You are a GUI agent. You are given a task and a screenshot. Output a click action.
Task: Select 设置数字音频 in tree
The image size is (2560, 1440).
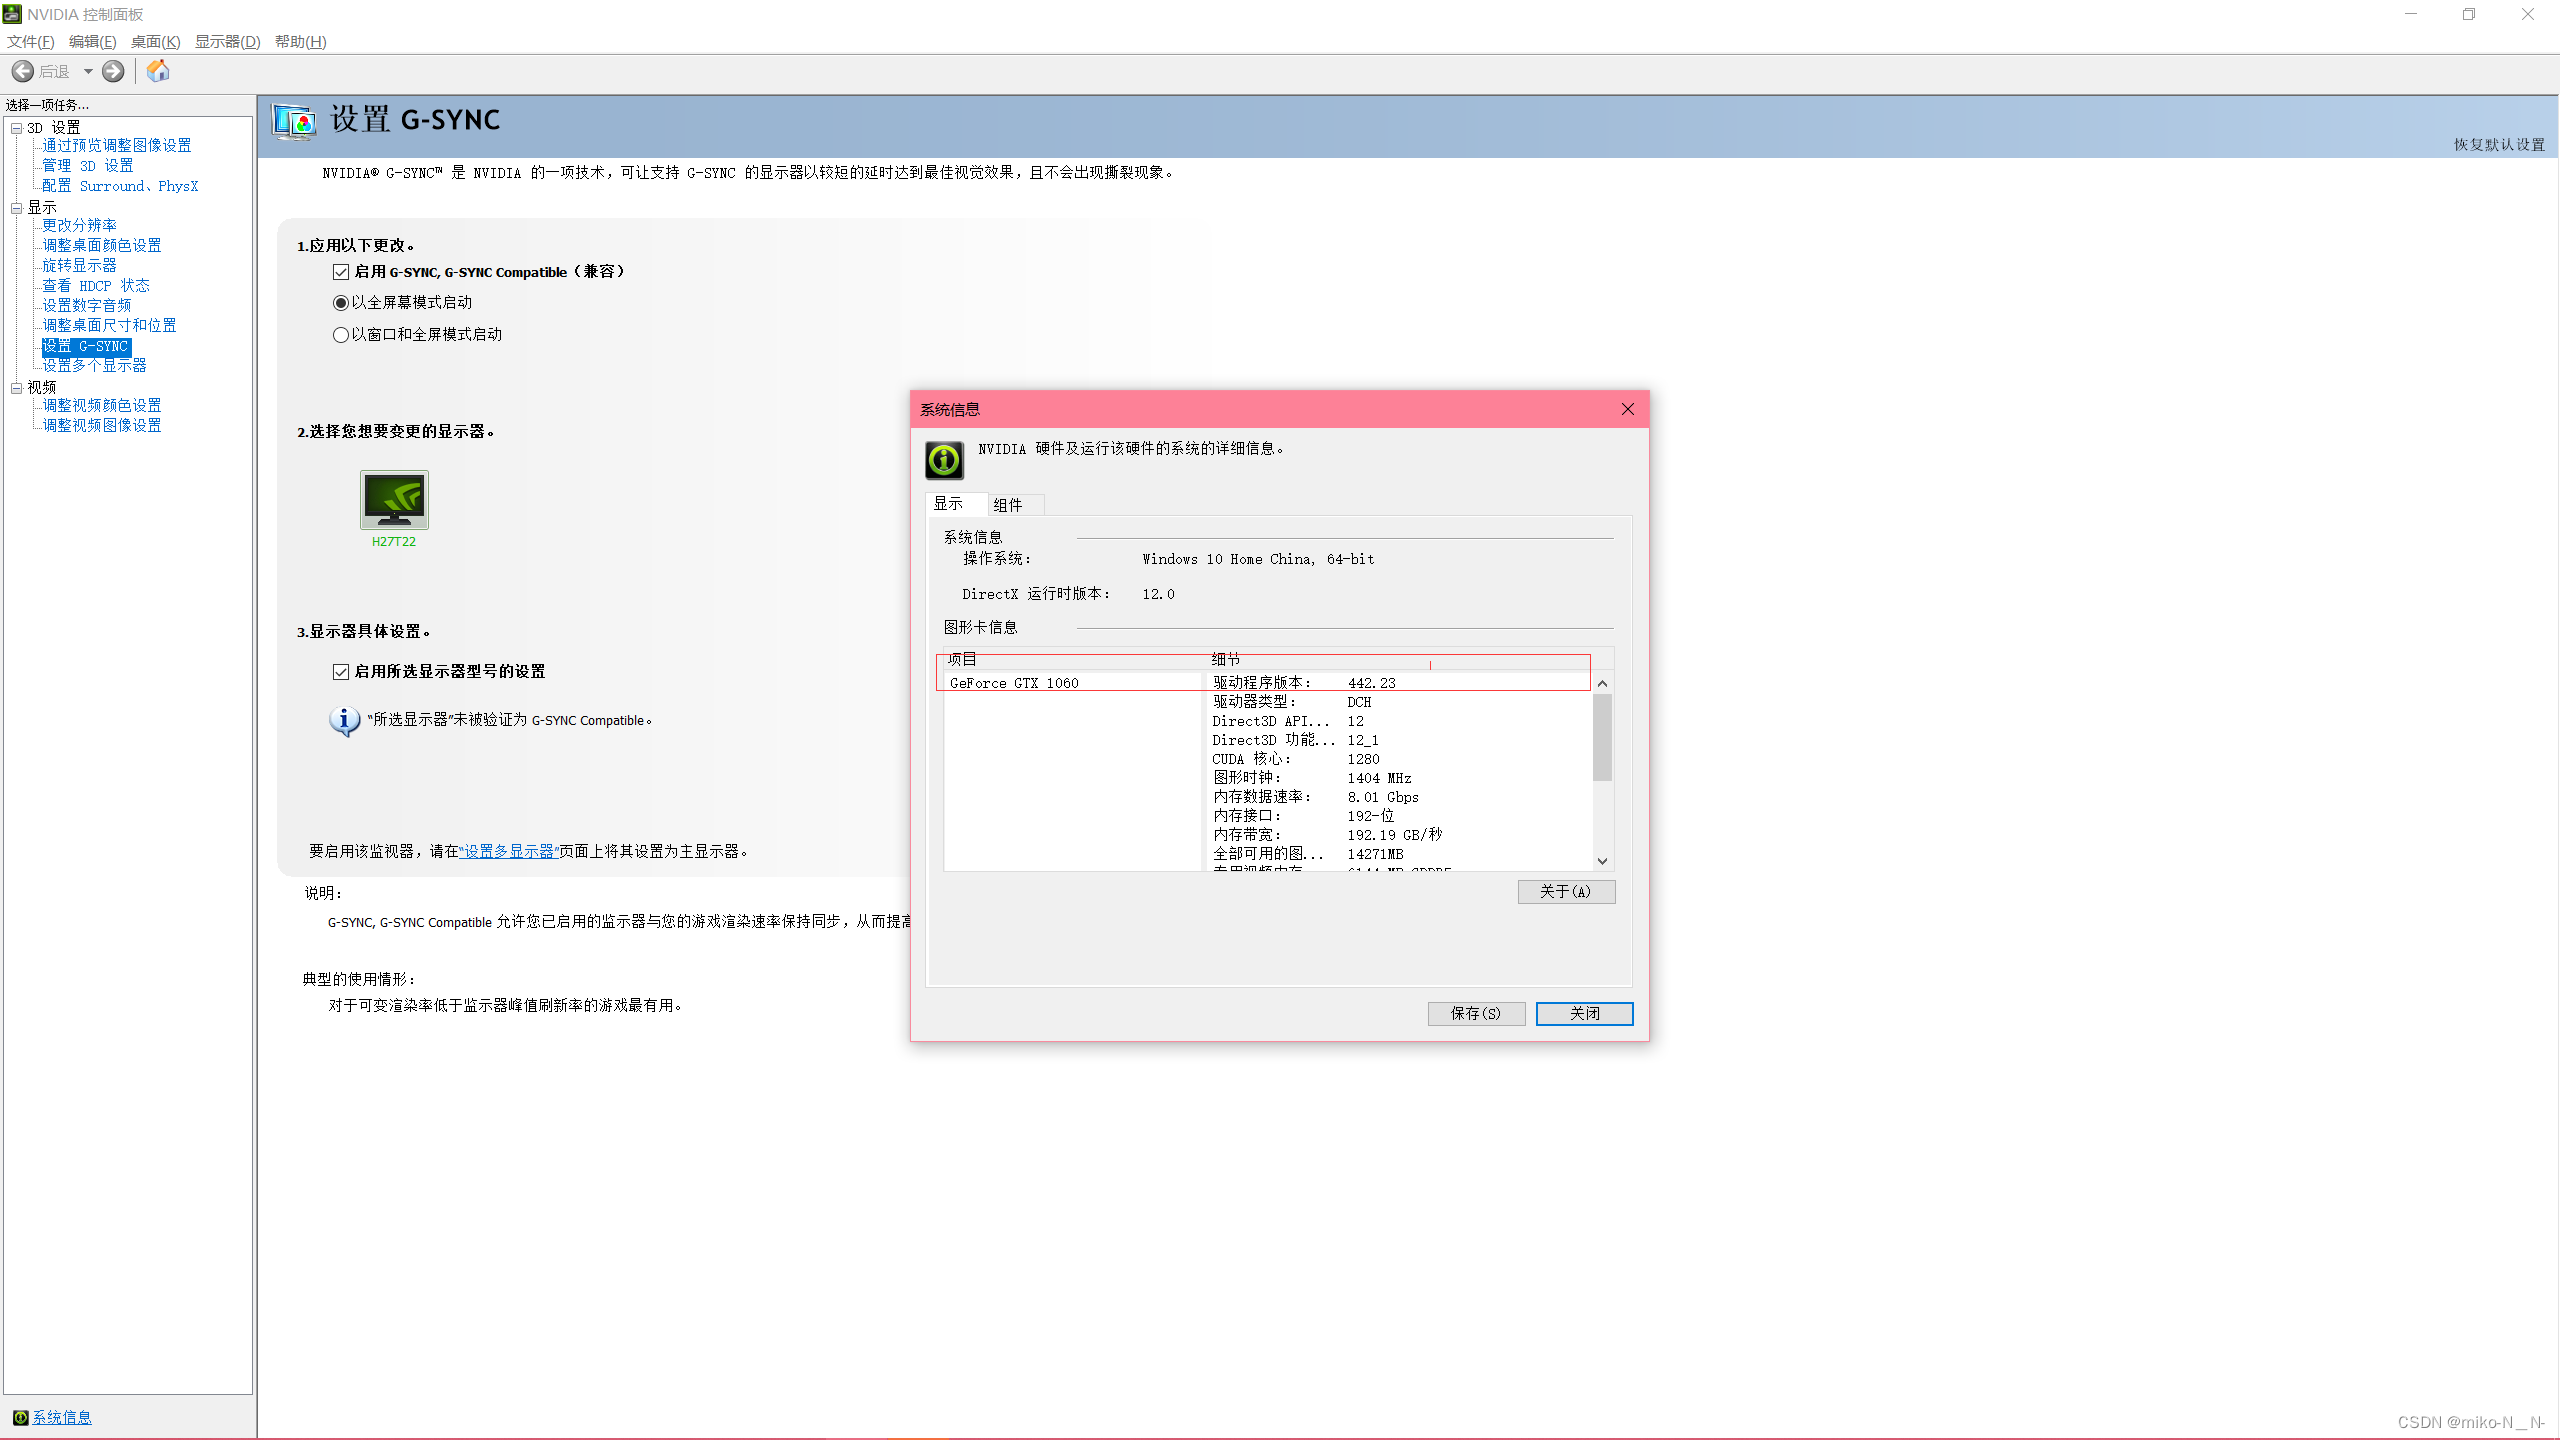click(x=87, y=306)
